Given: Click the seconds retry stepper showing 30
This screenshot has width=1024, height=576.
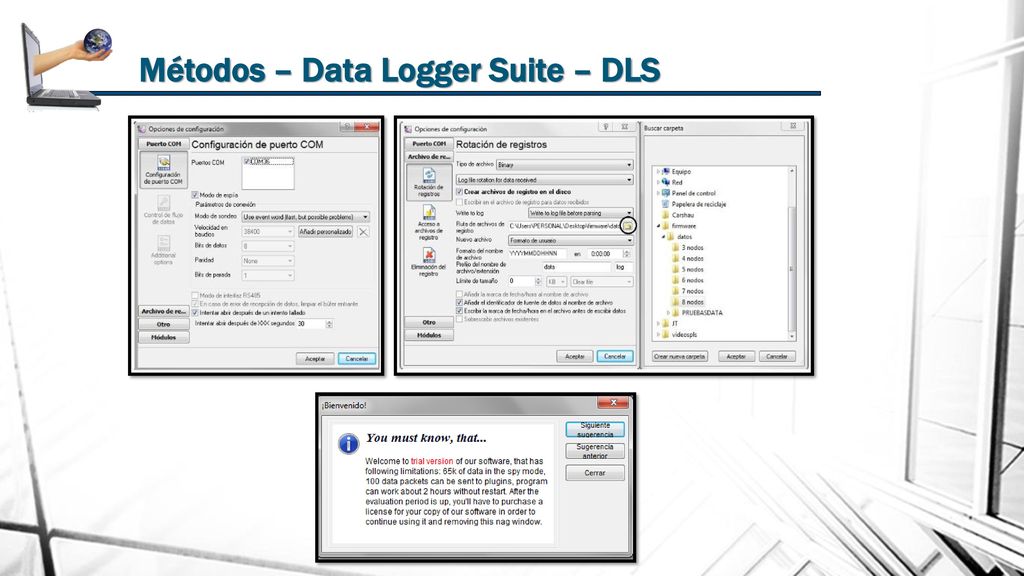Looking at the screenshot, I should click(x=329, y=324).
